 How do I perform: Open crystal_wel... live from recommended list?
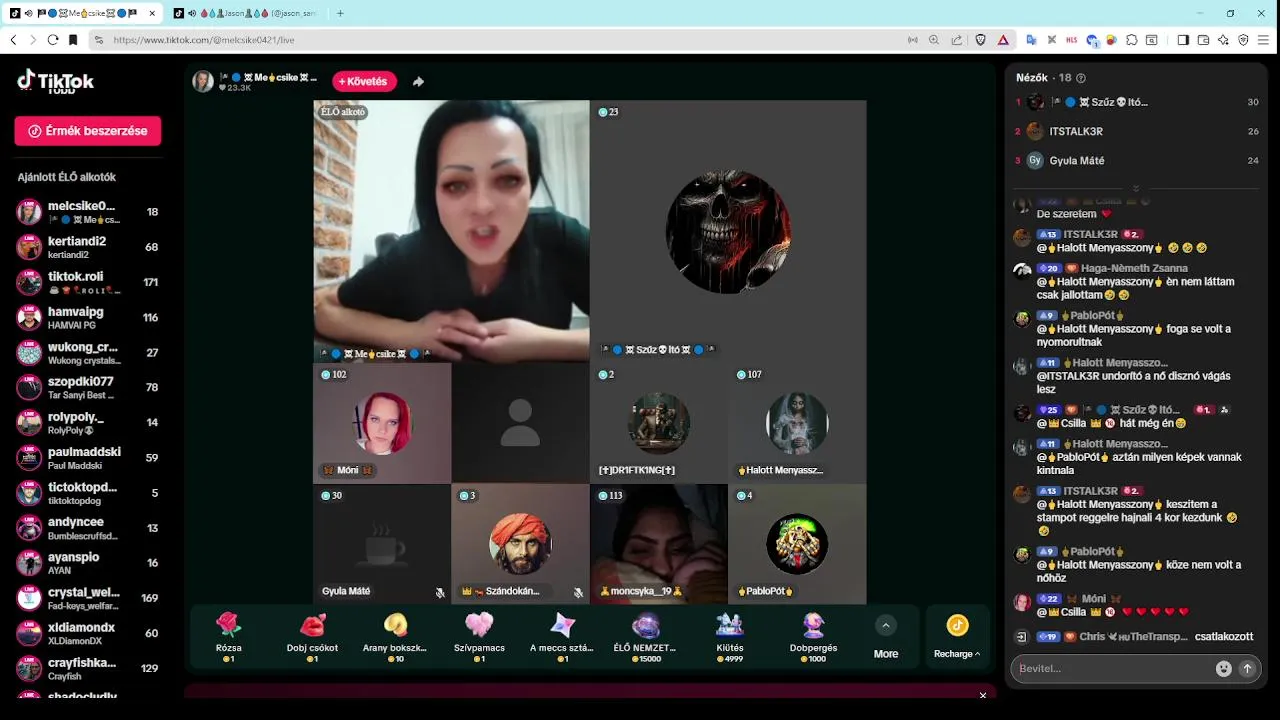coord(88,598)
